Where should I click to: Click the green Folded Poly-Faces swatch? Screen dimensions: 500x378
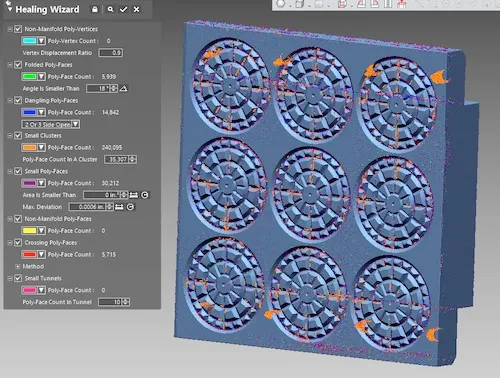pos(29,77)
